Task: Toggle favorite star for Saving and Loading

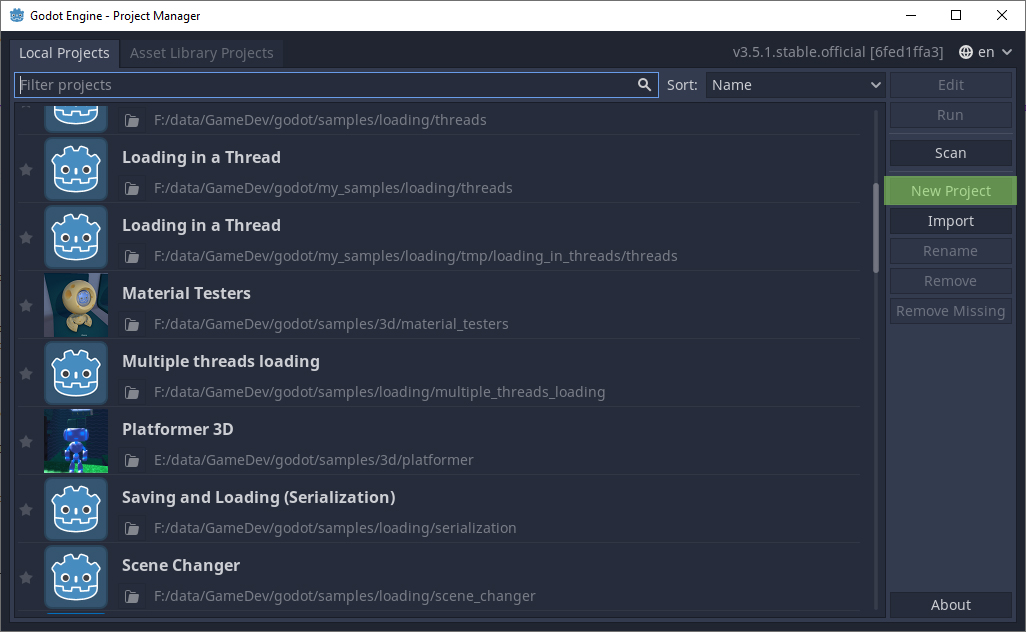Action: tap(26, 510)
